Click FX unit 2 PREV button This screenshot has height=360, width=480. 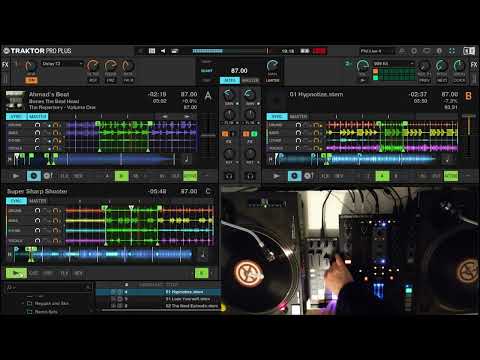424,80
